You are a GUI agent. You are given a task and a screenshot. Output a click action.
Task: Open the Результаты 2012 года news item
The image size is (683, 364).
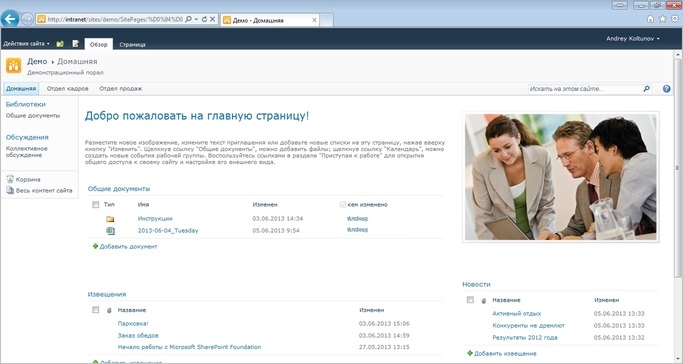point(525,337)
